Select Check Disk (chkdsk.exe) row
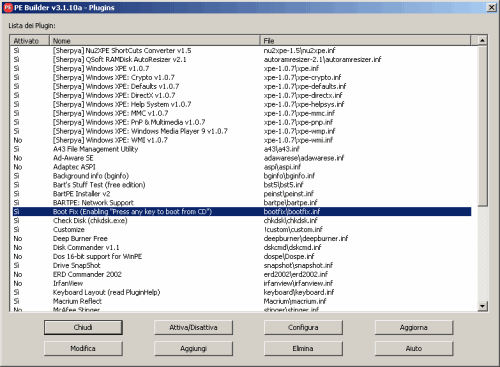The image size is (500, 367). click(242, 221)
